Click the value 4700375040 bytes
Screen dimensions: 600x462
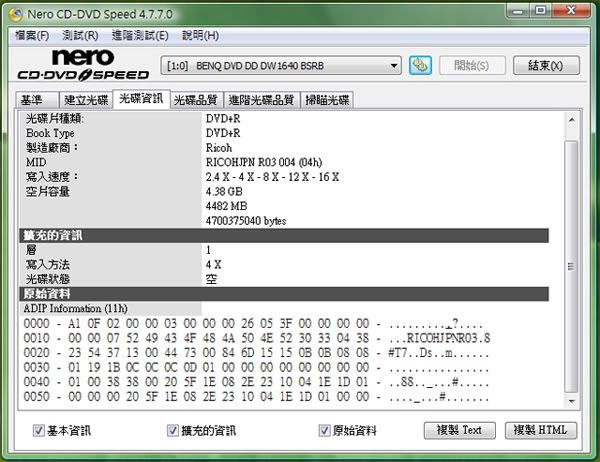click(246, 221)
